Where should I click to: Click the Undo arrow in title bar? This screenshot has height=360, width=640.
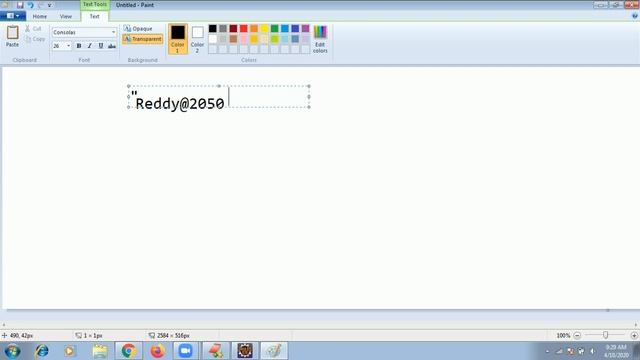coord(30,5)
